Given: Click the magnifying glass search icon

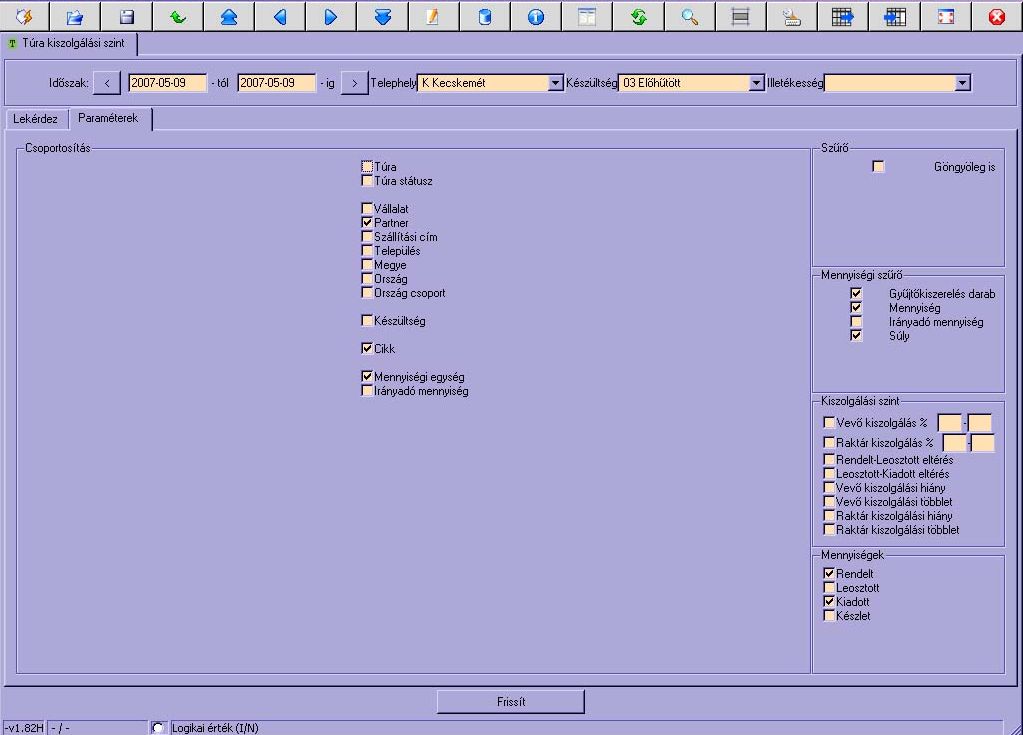Looking at the screenshot, I should (690, 16).
